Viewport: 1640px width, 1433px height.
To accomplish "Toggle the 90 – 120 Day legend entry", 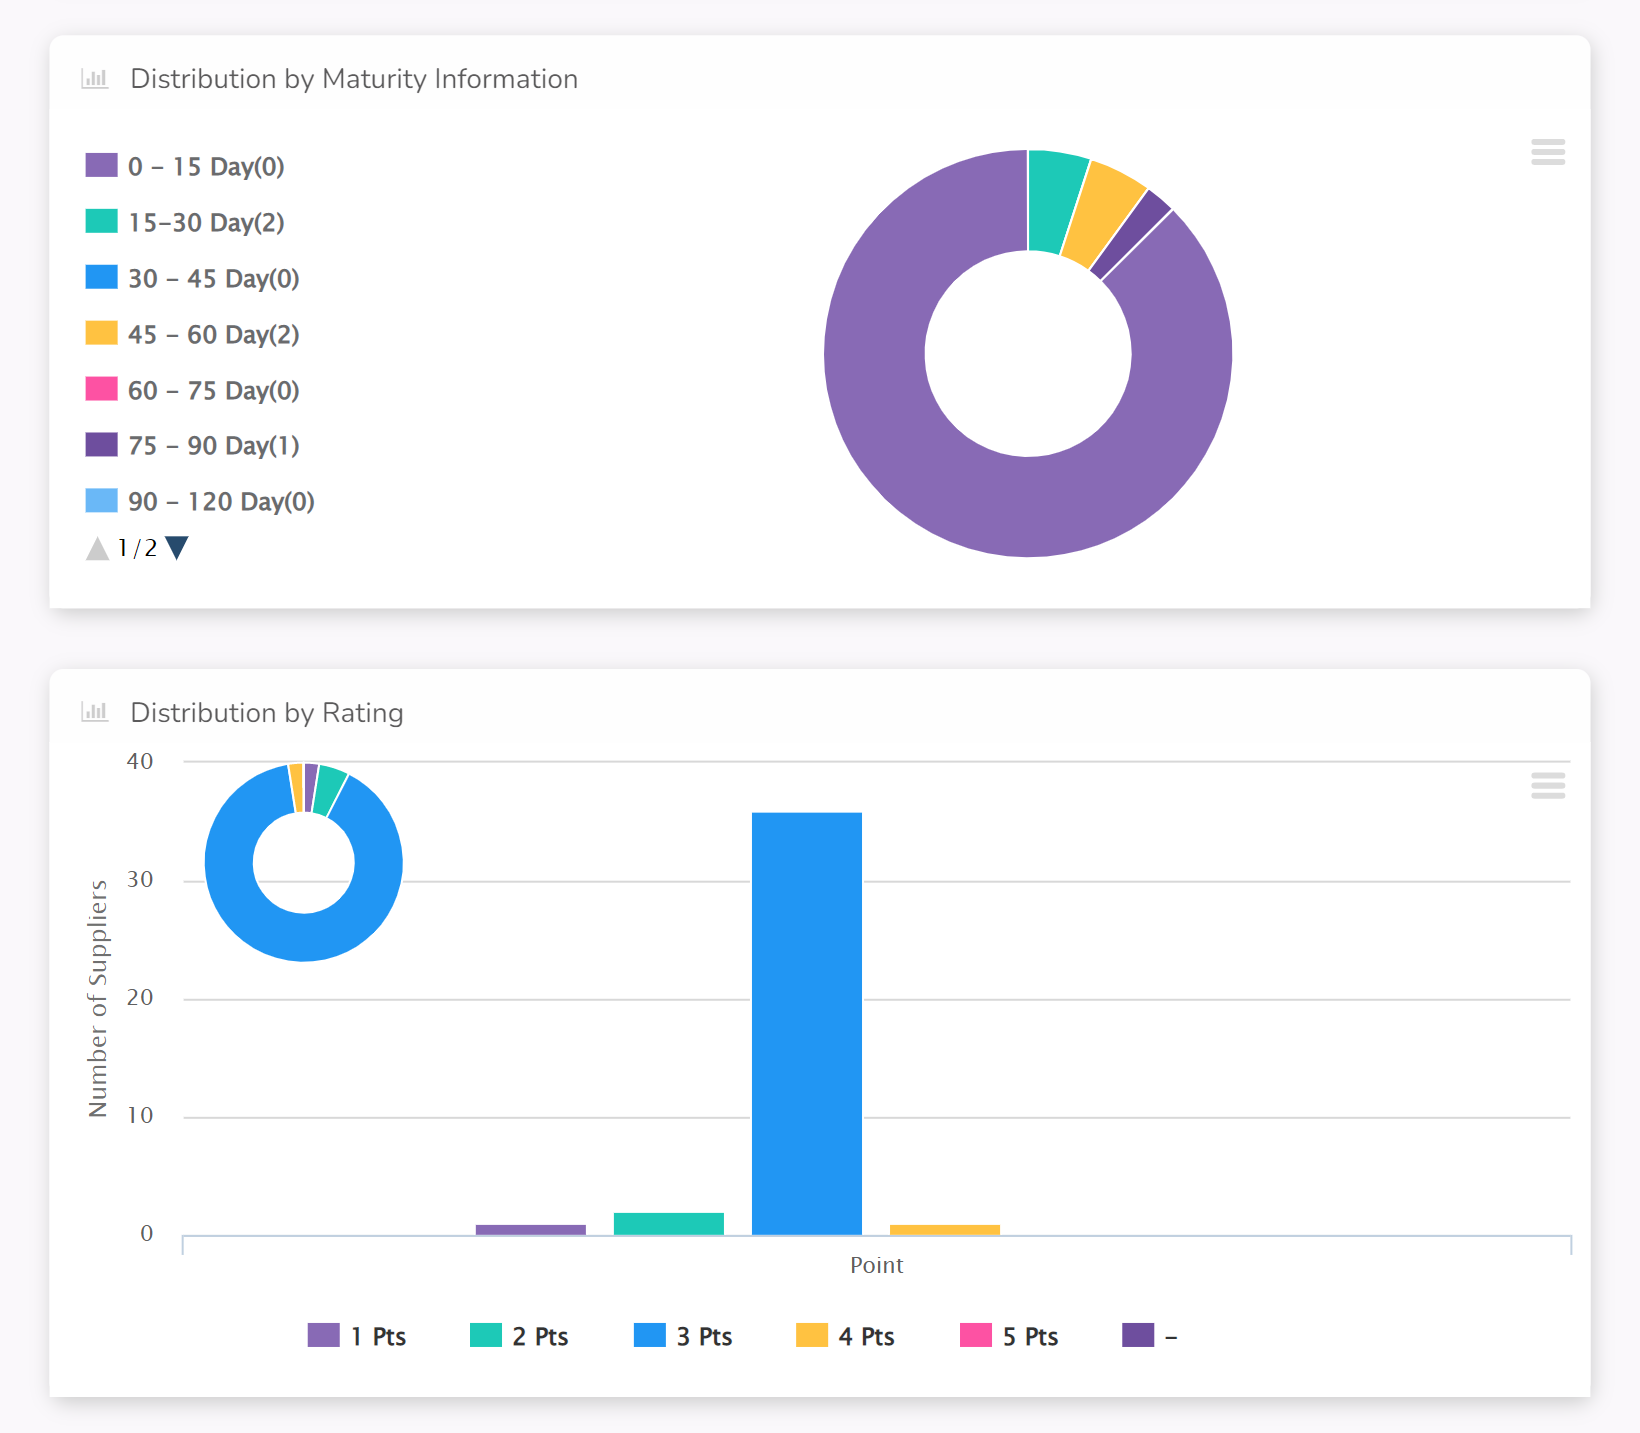I will coord(200,501).
